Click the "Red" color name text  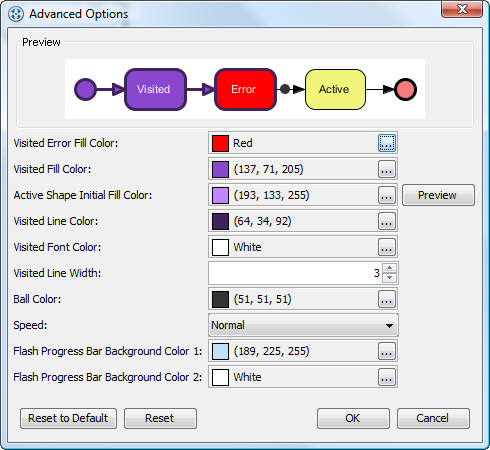point(243,143)
